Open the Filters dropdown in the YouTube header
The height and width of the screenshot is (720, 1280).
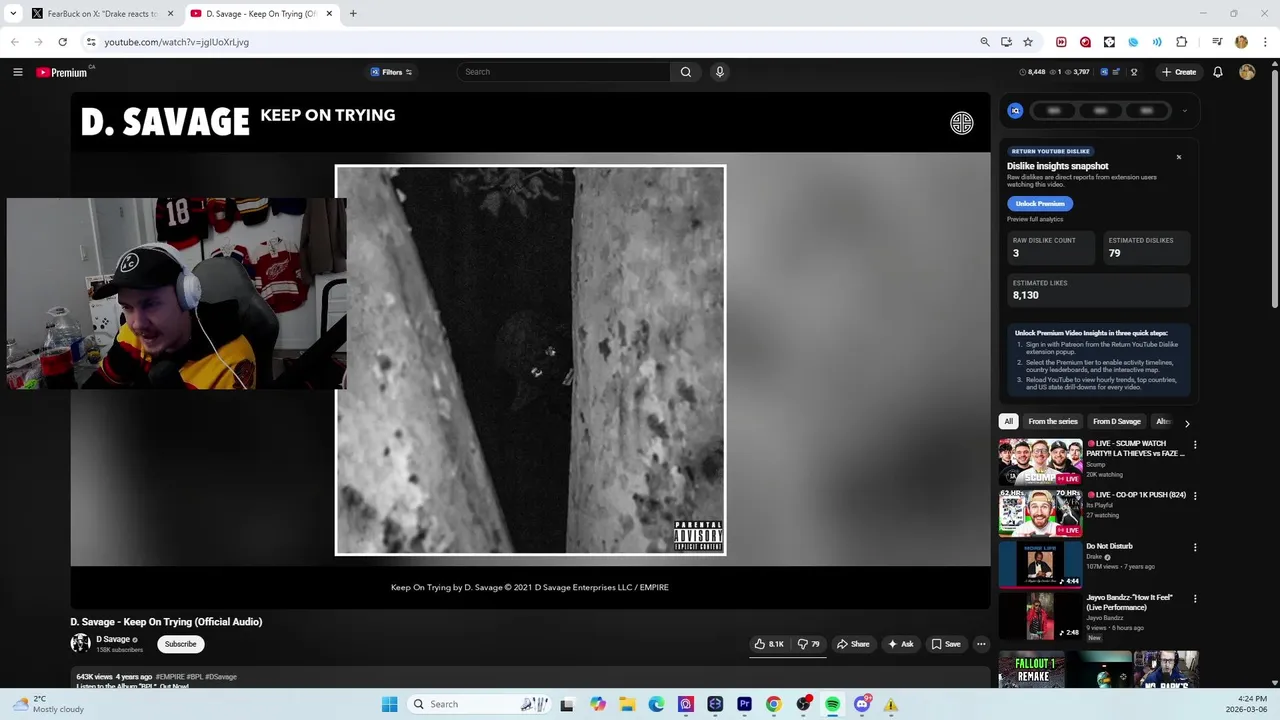click(x=391, y=72)
